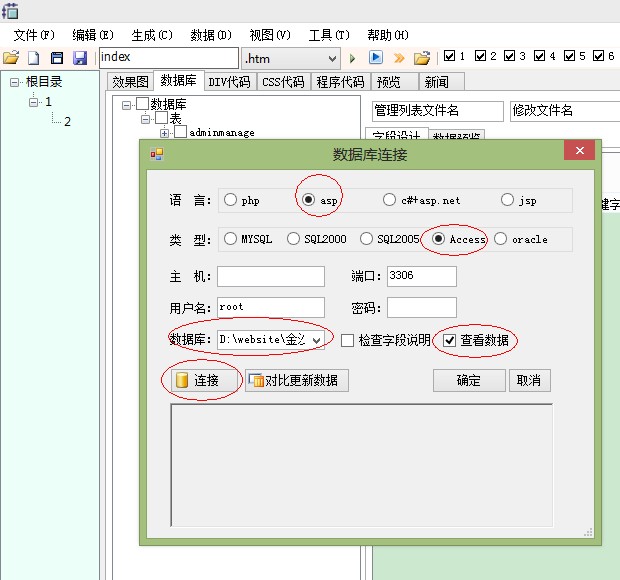Screen dimensions: 620x580
Task: Toggle 查看数据 checkbox
Action: [450, 340]
